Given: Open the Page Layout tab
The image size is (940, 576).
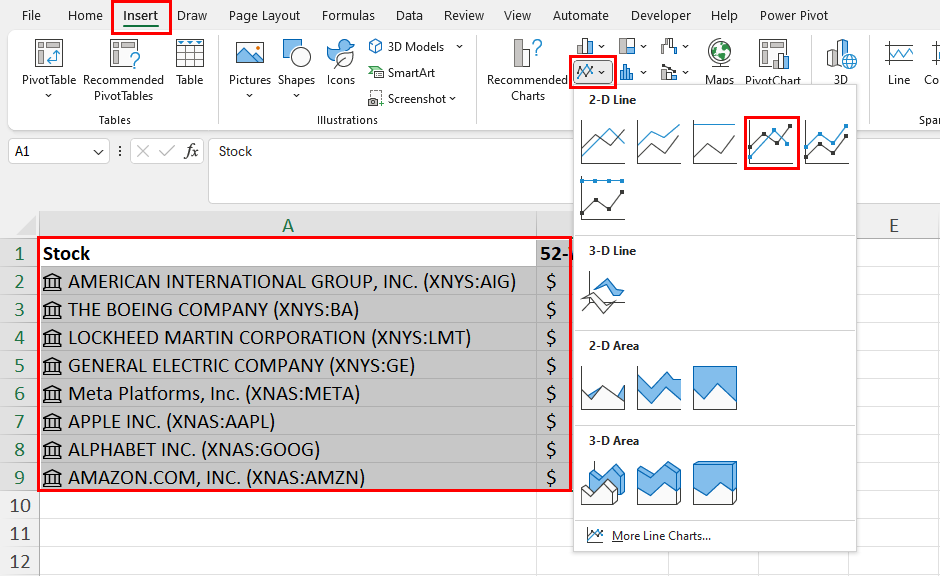Looking at the screenshot, I should point(264,16).
